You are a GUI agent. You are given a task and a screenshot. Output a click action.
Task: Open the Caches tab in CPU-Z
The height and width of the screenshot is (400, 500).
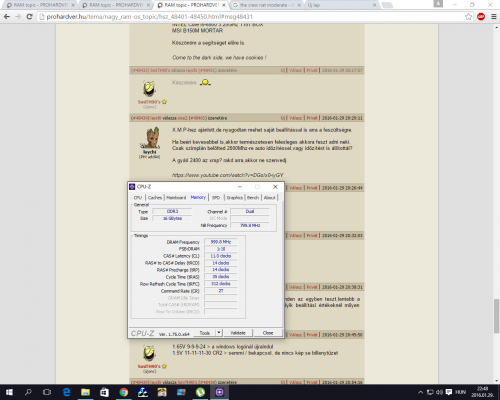(155, 198)
